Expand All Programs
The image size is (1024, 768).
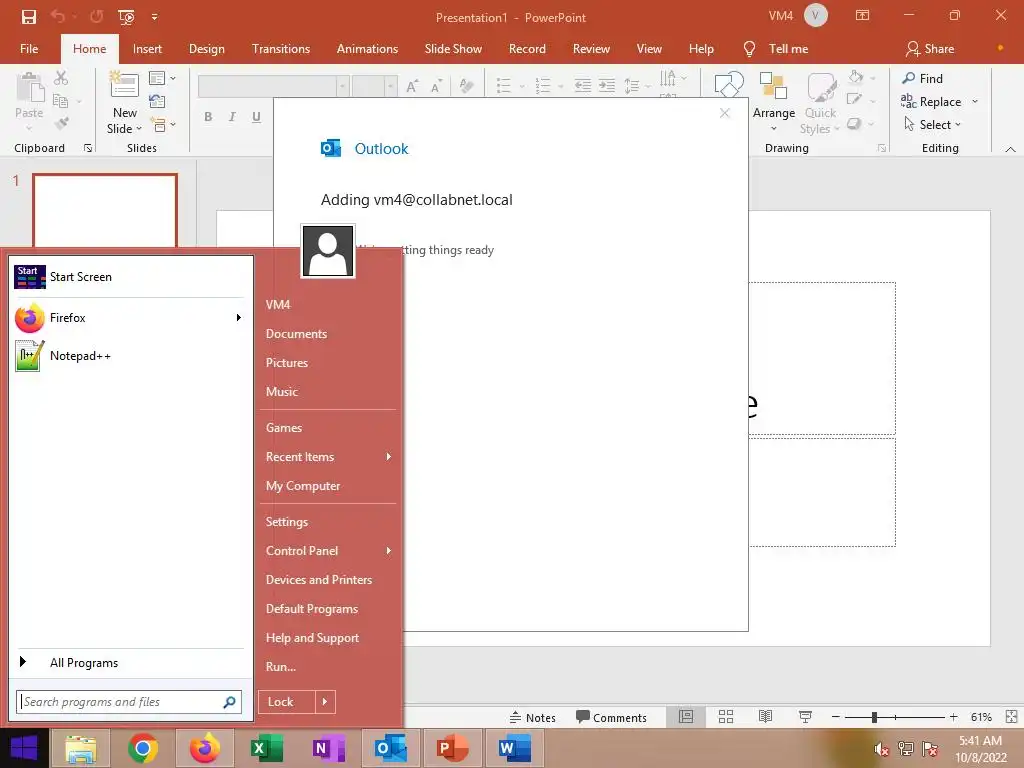pyautogui.click(x=131, y=663)
